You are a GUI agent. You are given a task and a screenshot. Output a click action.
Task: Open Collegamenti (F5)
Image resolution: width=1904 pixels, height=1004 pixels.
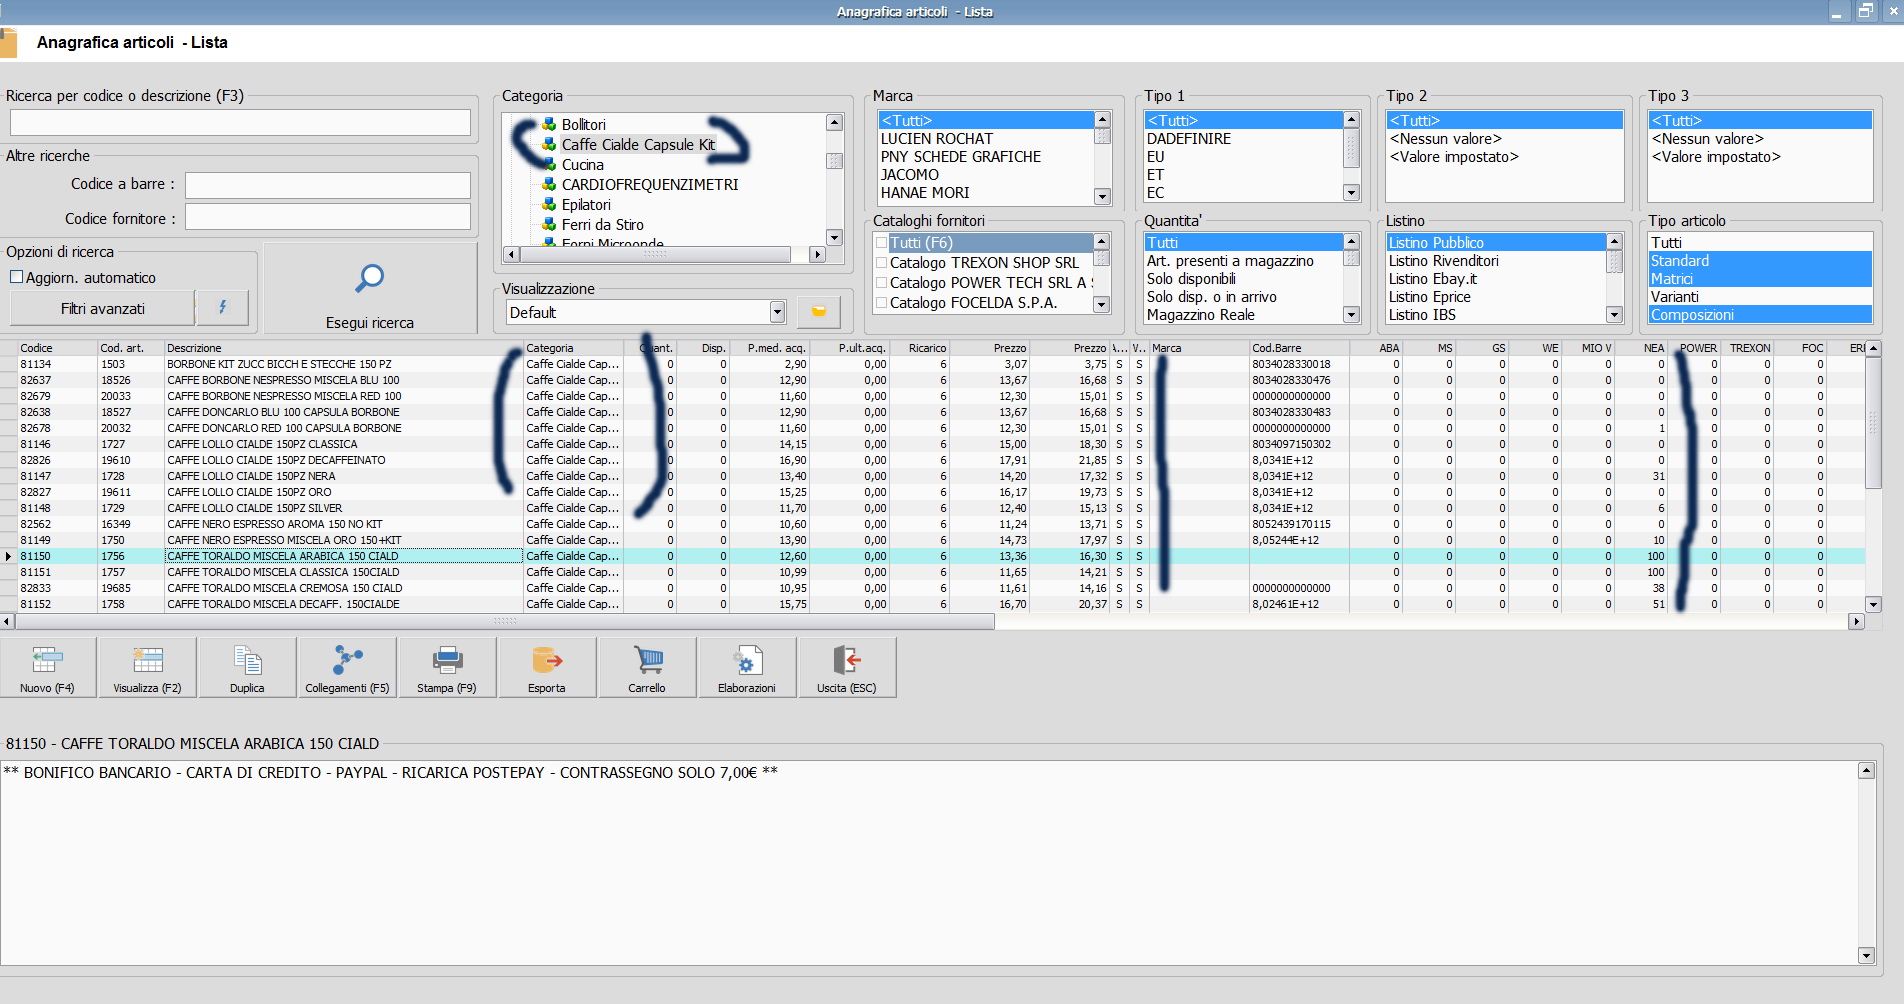tap(347, 667)
